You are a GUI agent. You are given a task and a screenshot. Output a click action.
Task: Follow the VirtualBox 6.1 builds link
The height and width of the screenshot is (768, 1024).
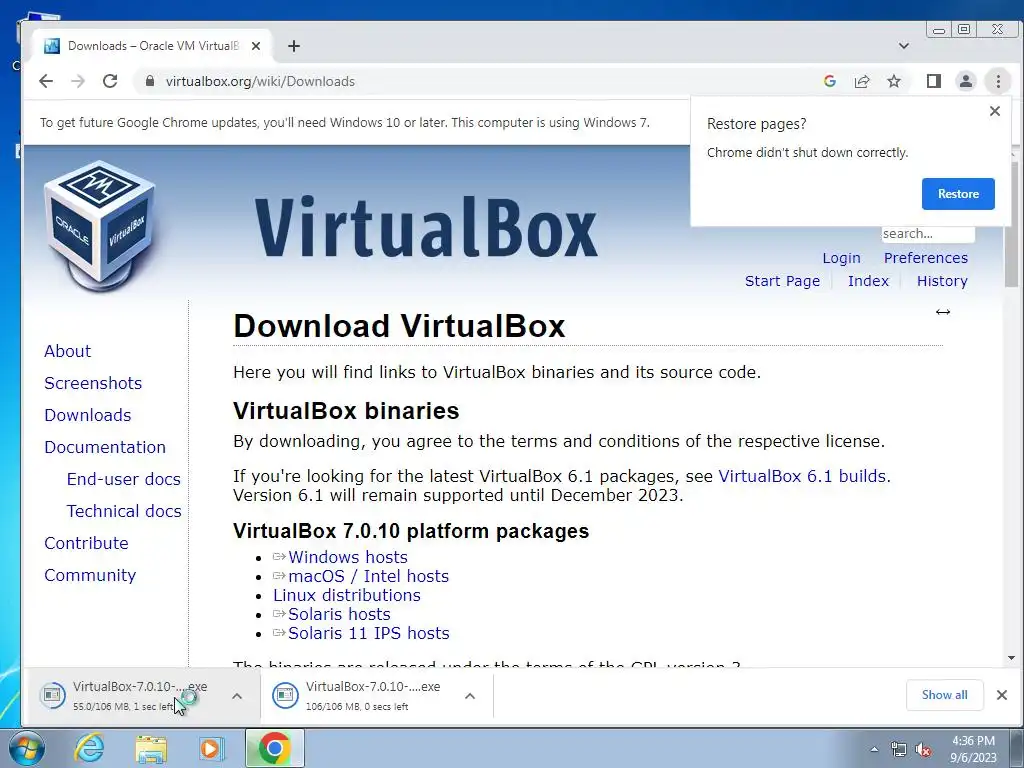[x=802, y=476]
